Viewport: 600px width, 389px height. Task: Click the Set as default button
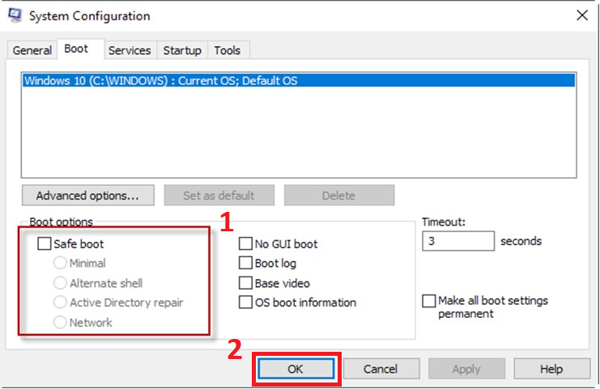point(219,195)
